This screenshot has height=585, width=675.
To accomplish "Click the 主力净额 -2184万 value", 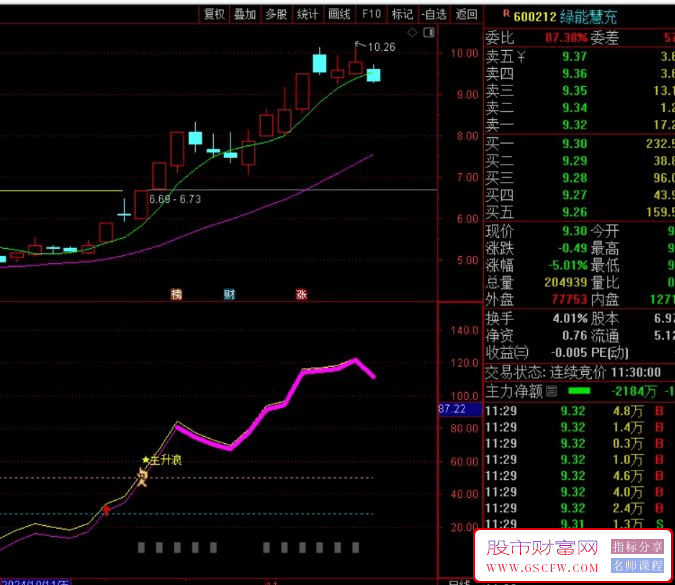I will point(634,391).
